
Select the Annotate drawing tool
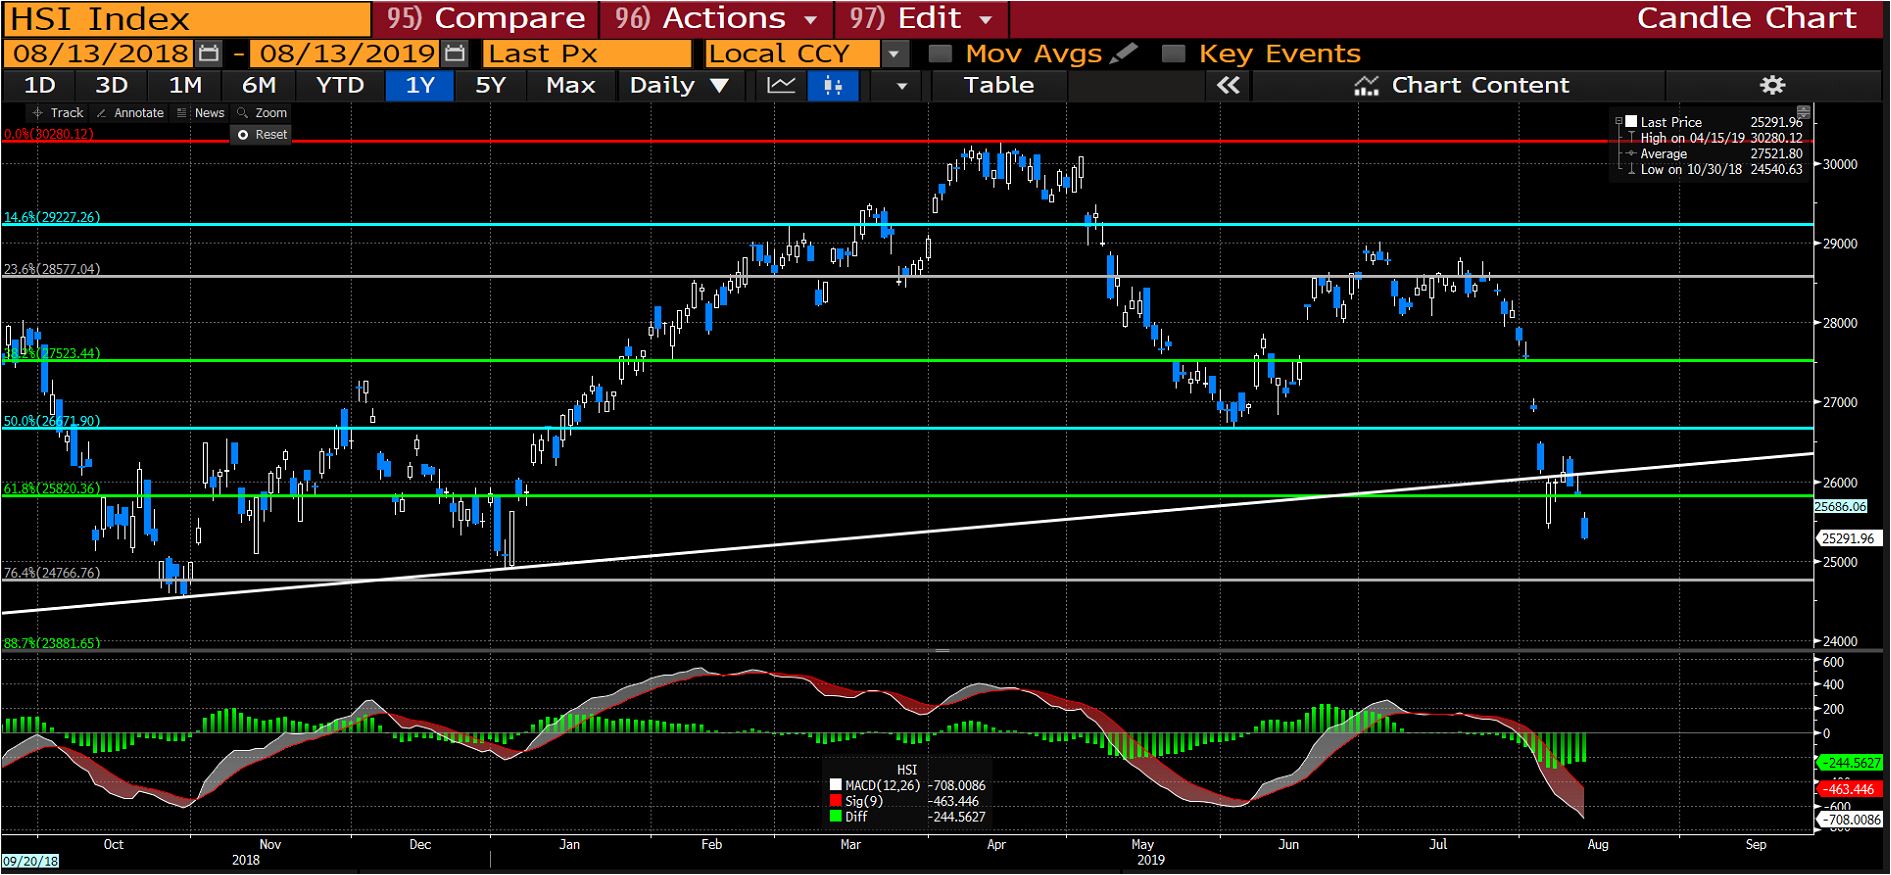tap(130, 113)
